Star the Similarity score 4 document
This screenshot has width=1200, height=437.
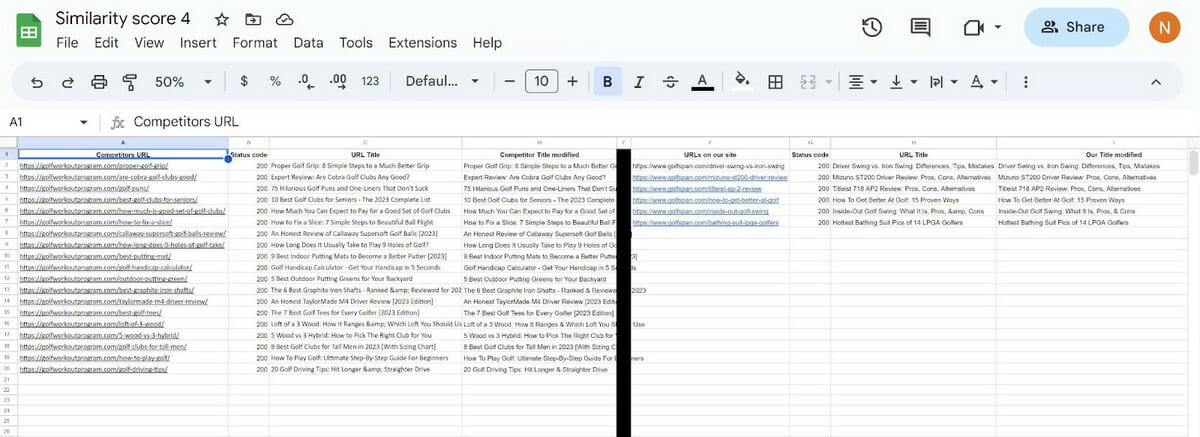click(x=222, y=20)
